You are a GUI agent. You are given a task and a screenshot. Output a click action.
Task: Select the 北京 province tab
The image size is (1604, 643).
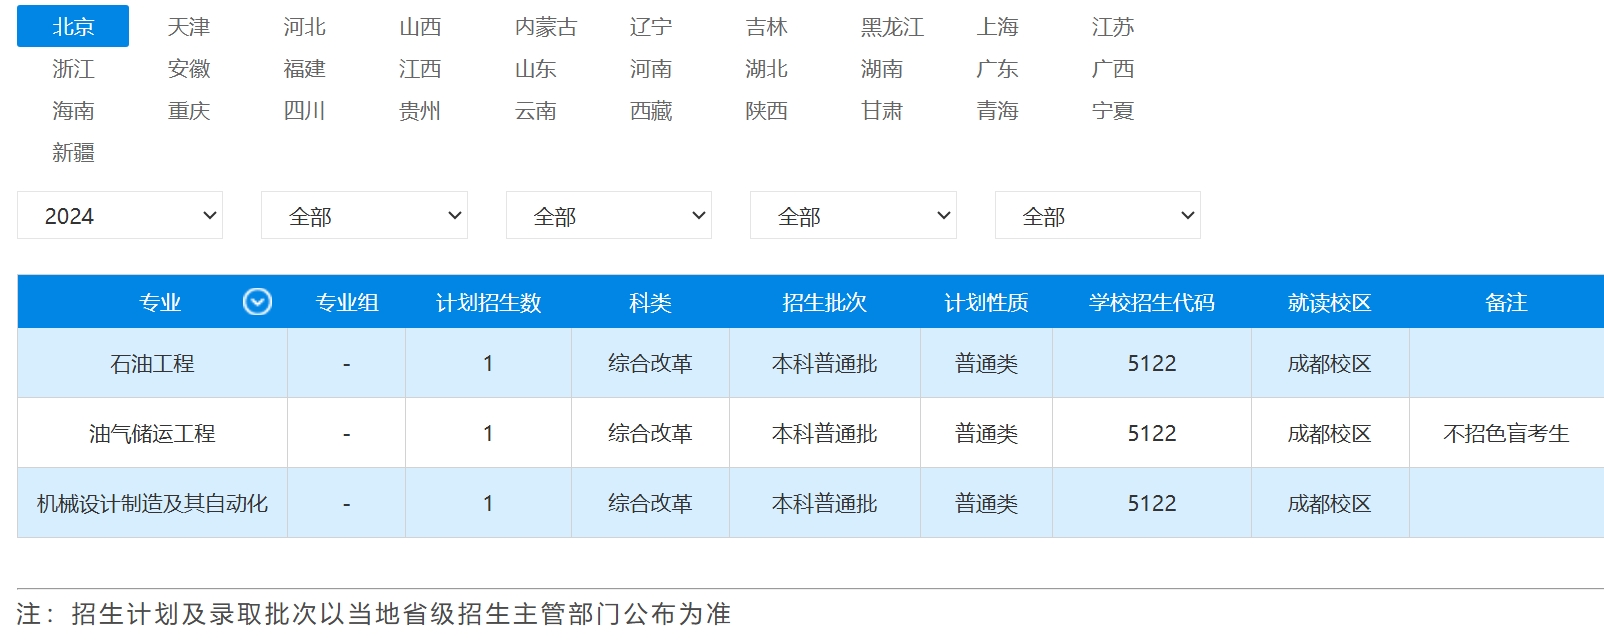(73, 26)
